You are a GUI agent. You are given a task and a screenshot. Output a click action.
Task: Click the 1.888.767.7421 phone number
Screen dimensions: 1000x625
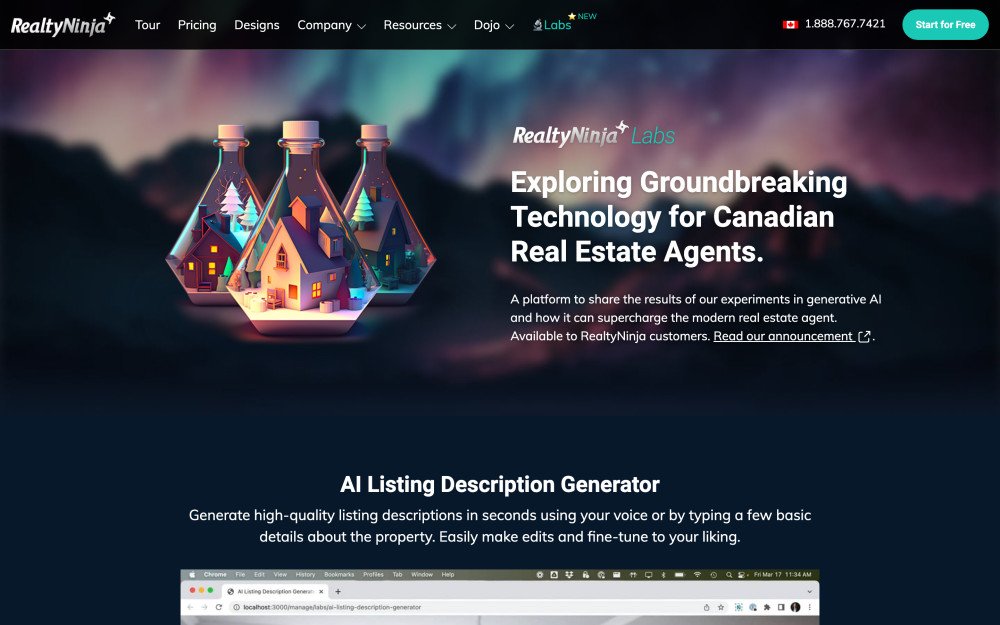(845, 24)
